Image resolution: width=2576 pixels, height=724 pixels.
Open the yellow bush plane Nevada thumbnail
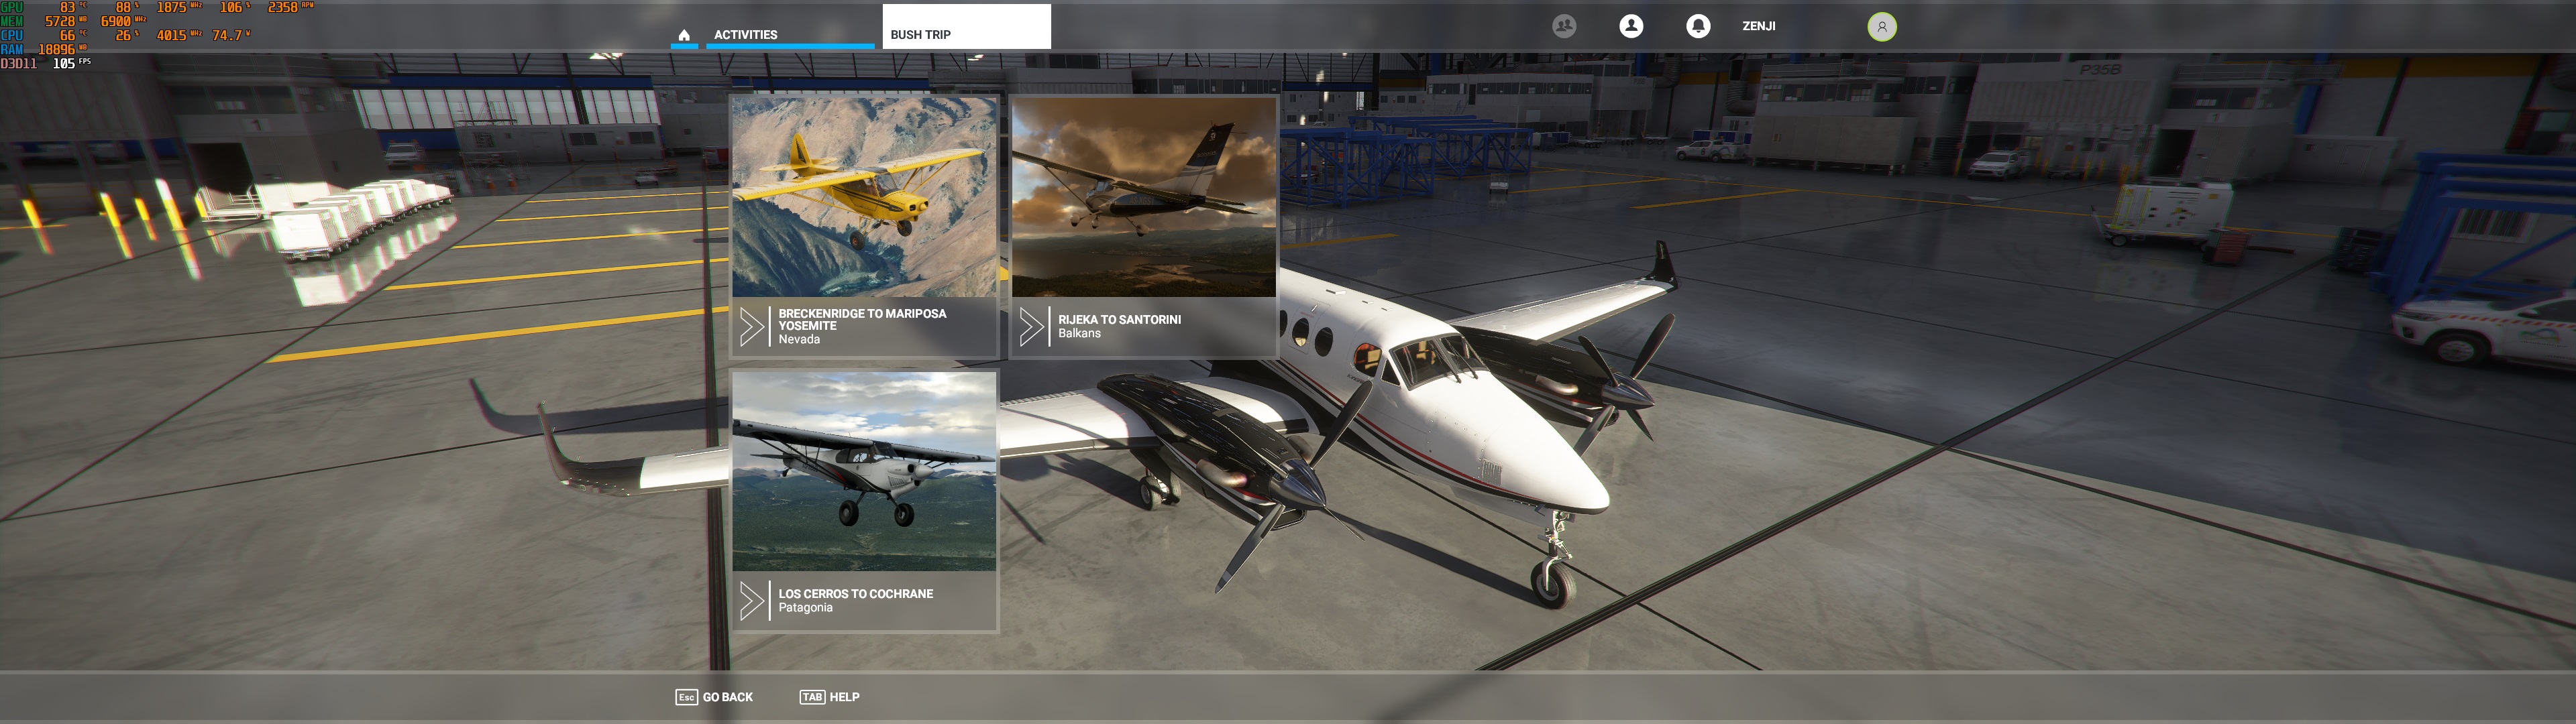(864, 197)
